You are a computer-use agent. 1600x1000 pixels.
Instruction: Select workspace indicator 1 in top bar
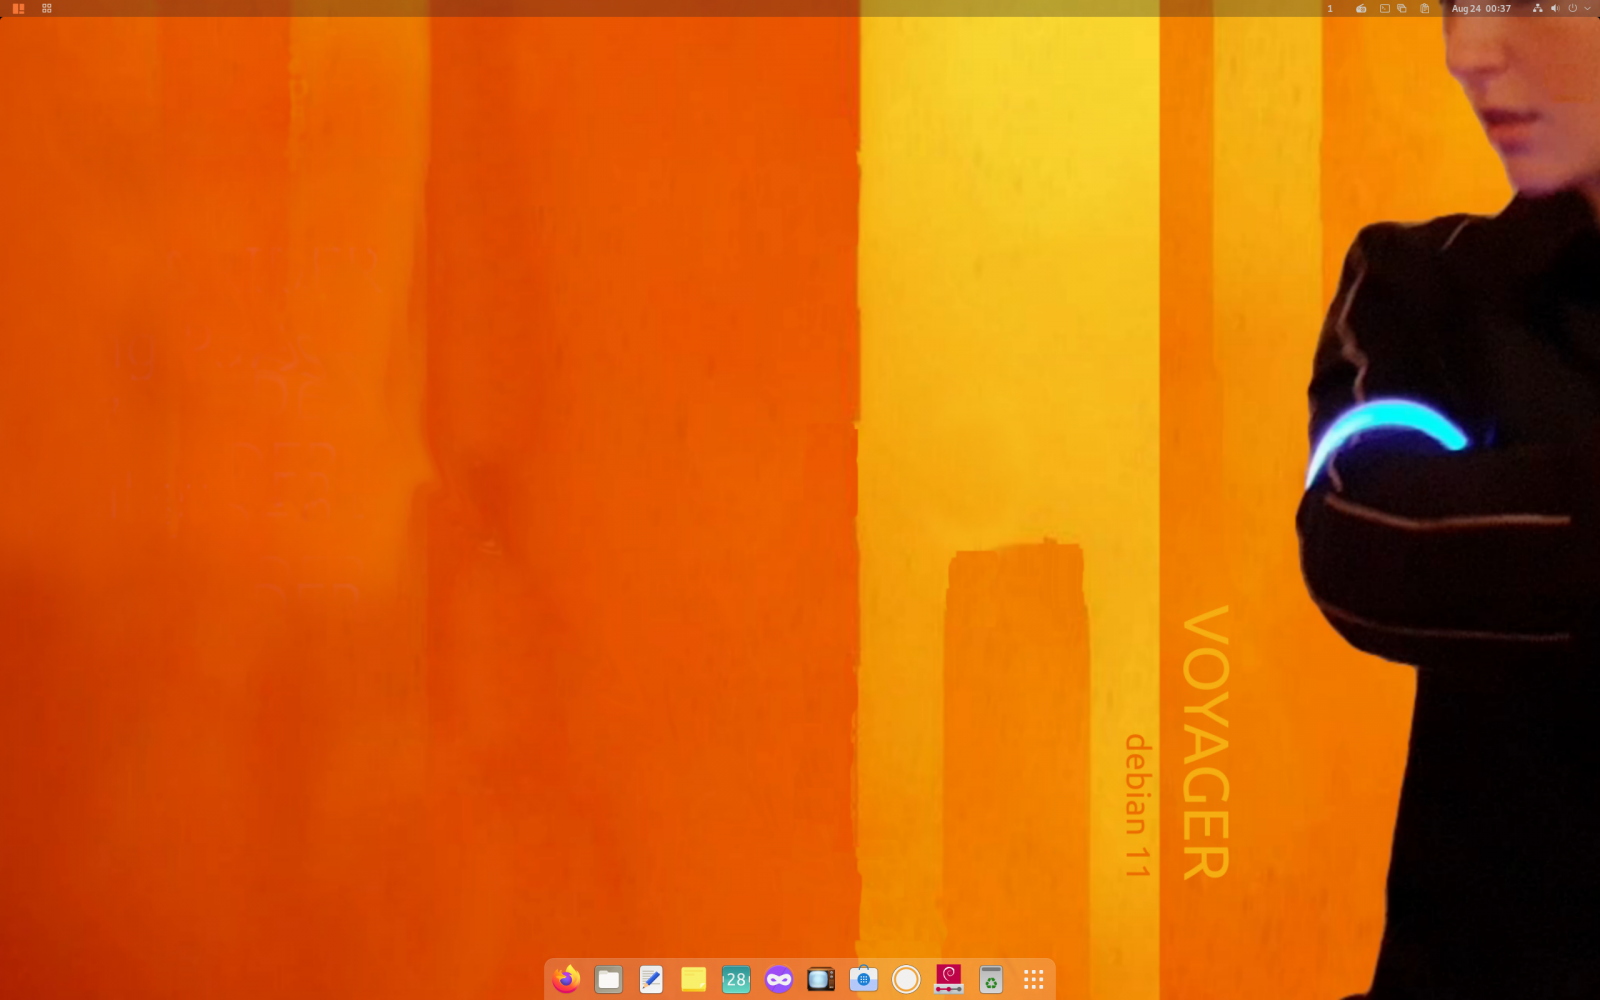1330,8
